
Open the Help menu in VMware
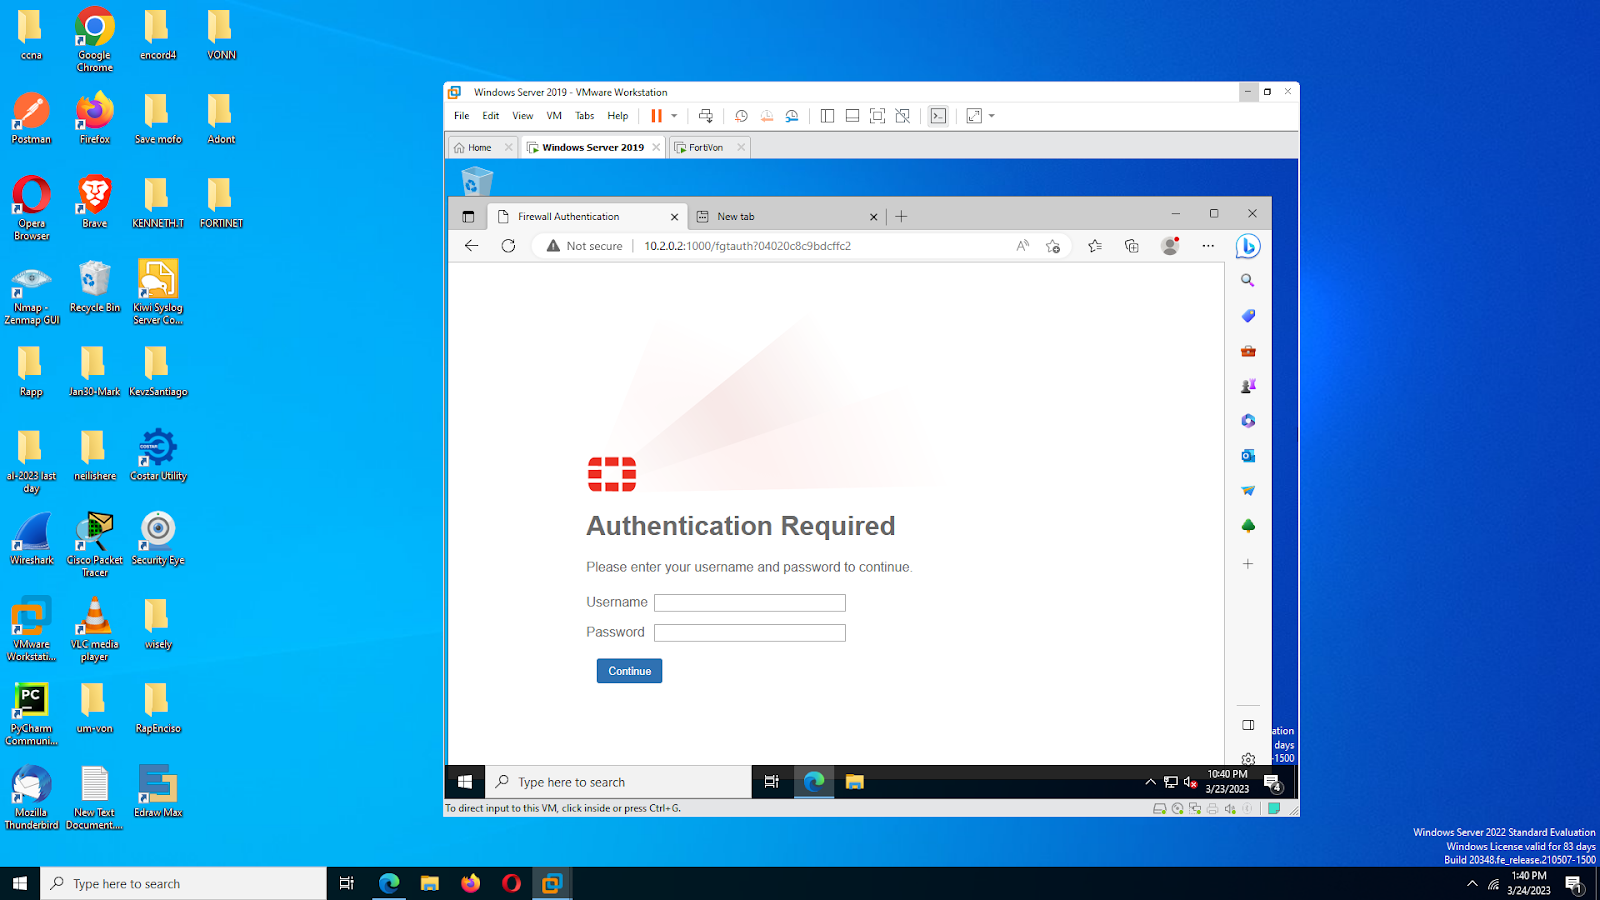click(x=618, y=116)
